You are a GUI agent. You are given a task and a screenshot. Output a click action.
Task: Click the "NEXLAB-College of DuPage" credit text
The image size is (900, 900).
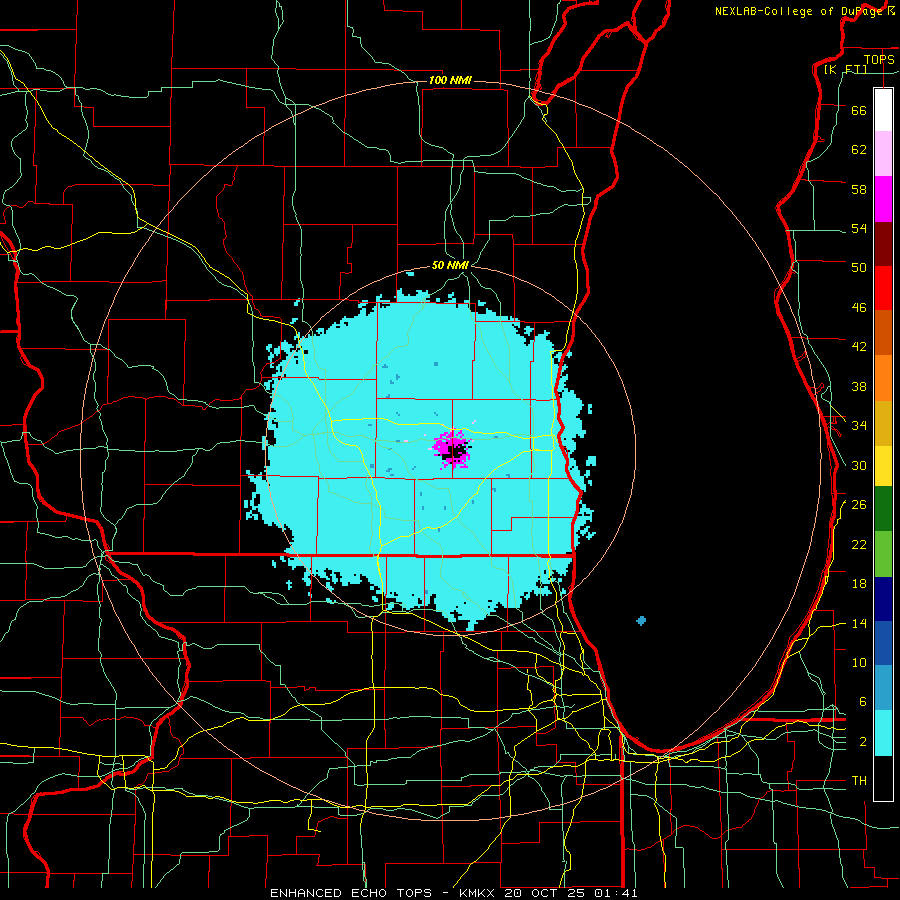click(x=800, y=11)
